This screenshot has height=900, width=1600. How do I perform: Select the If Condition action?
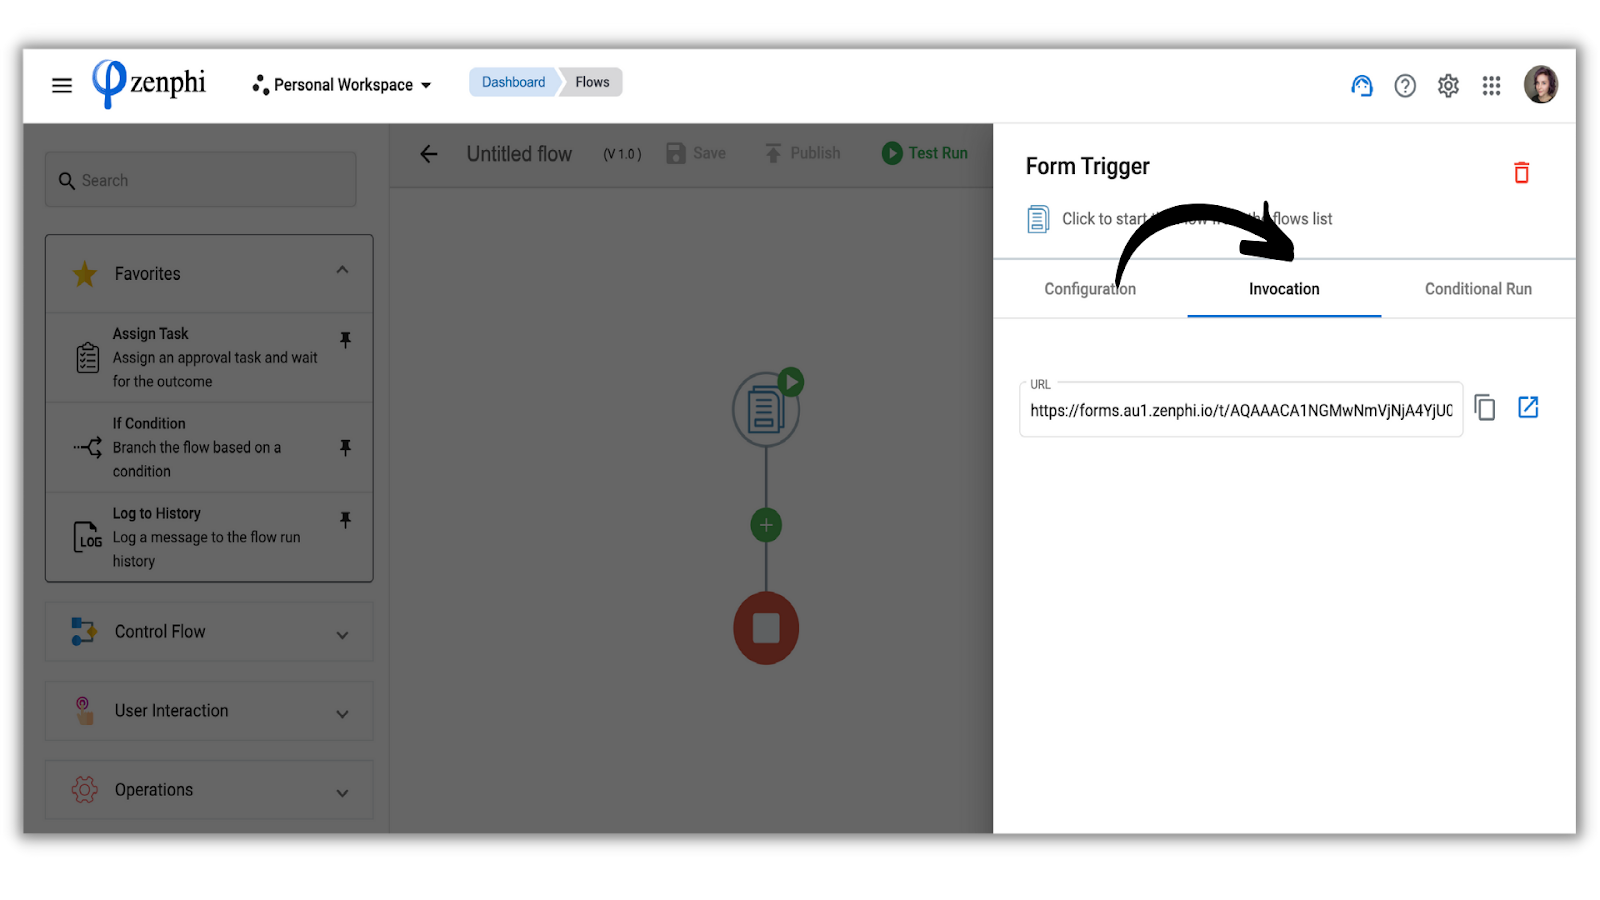coord(209,447)
